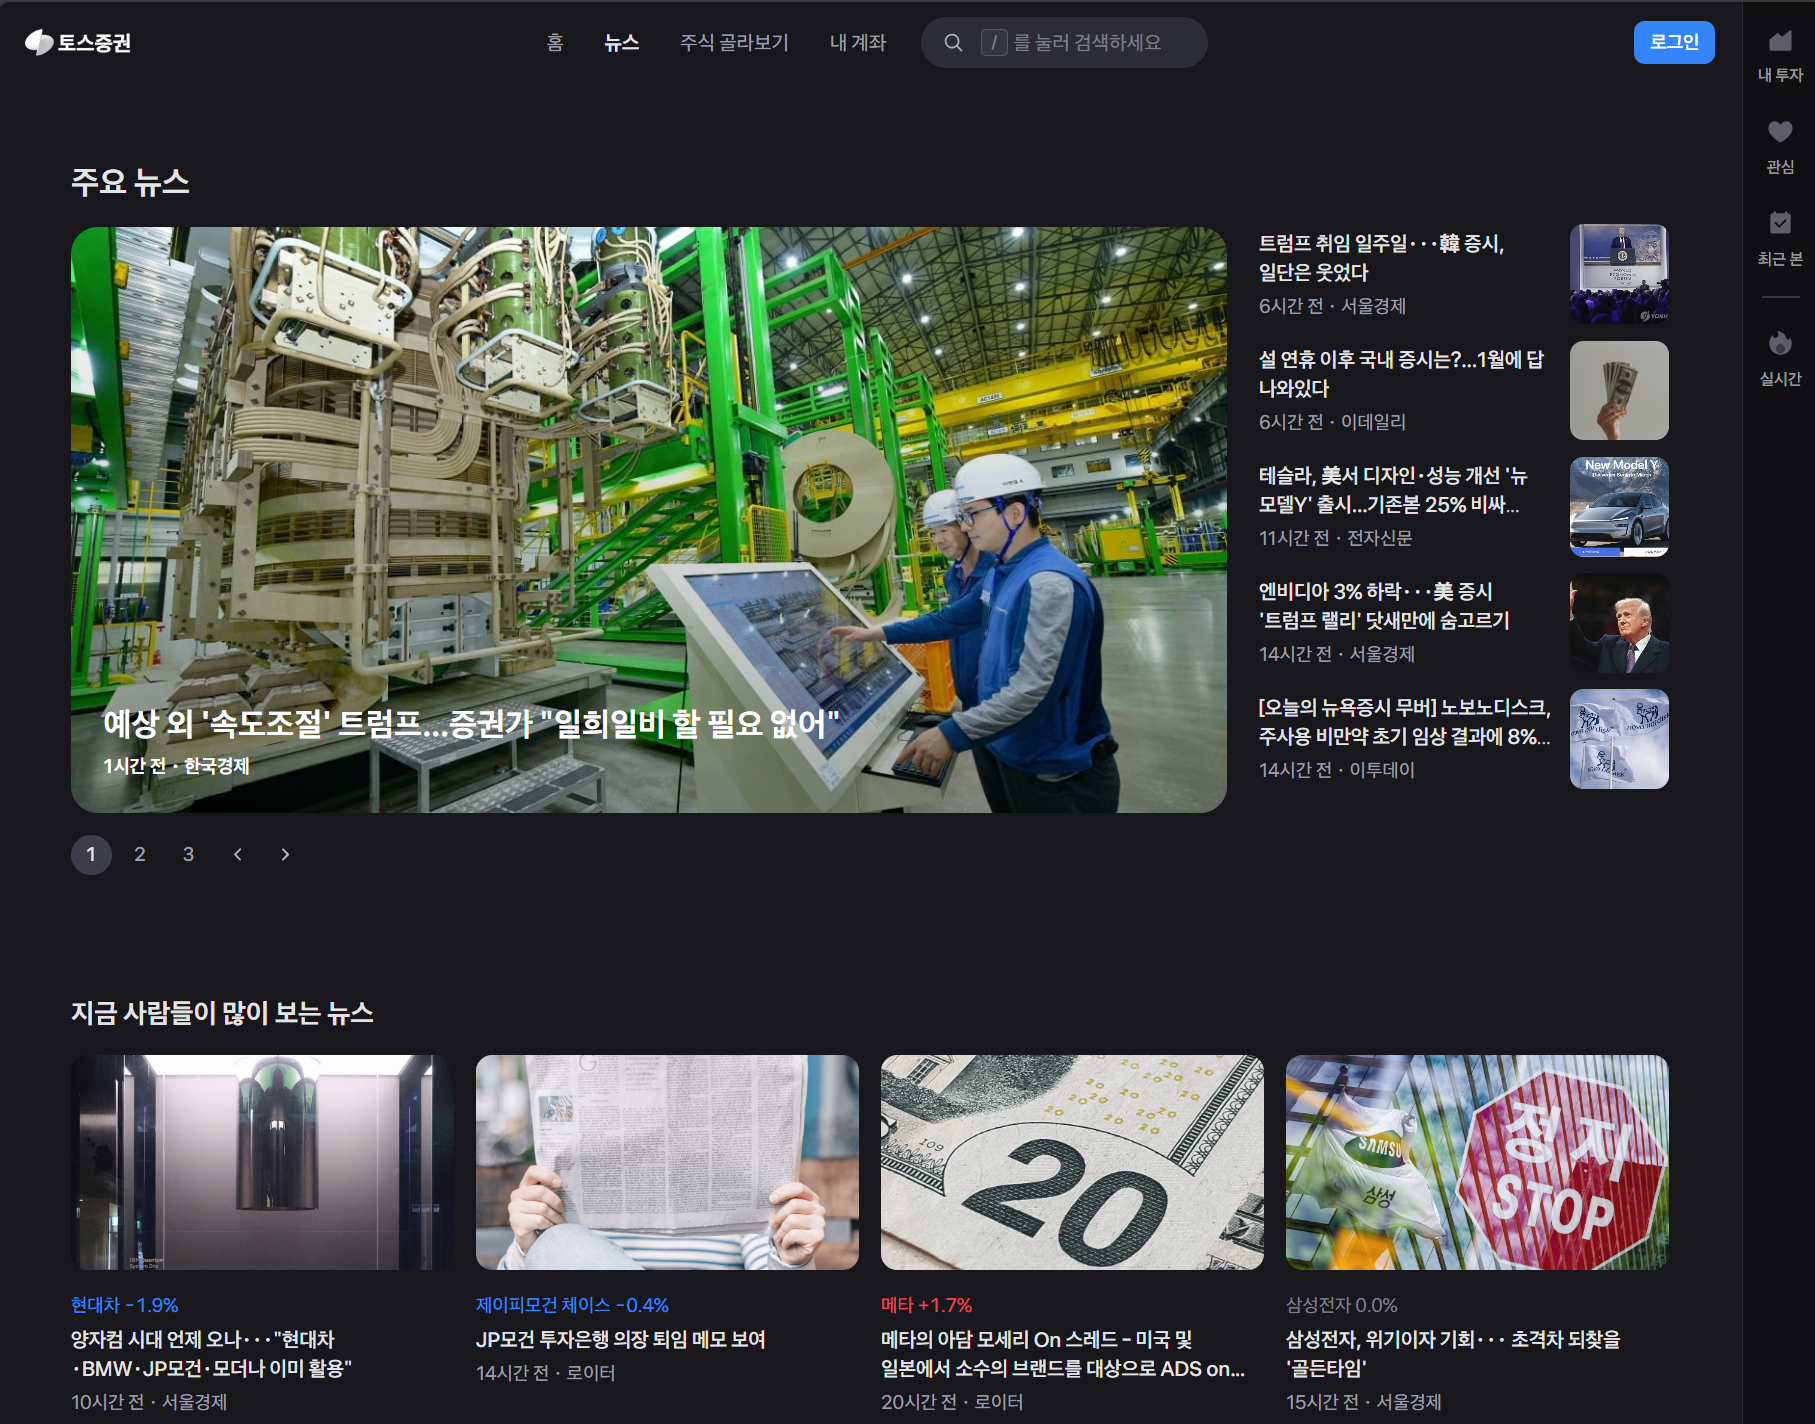Click 지금 사람들이 많이 보는 뉴스 heading
Viewport: 1815px width, 1424px height.
pyautogui.click(x=222, y=1013)
